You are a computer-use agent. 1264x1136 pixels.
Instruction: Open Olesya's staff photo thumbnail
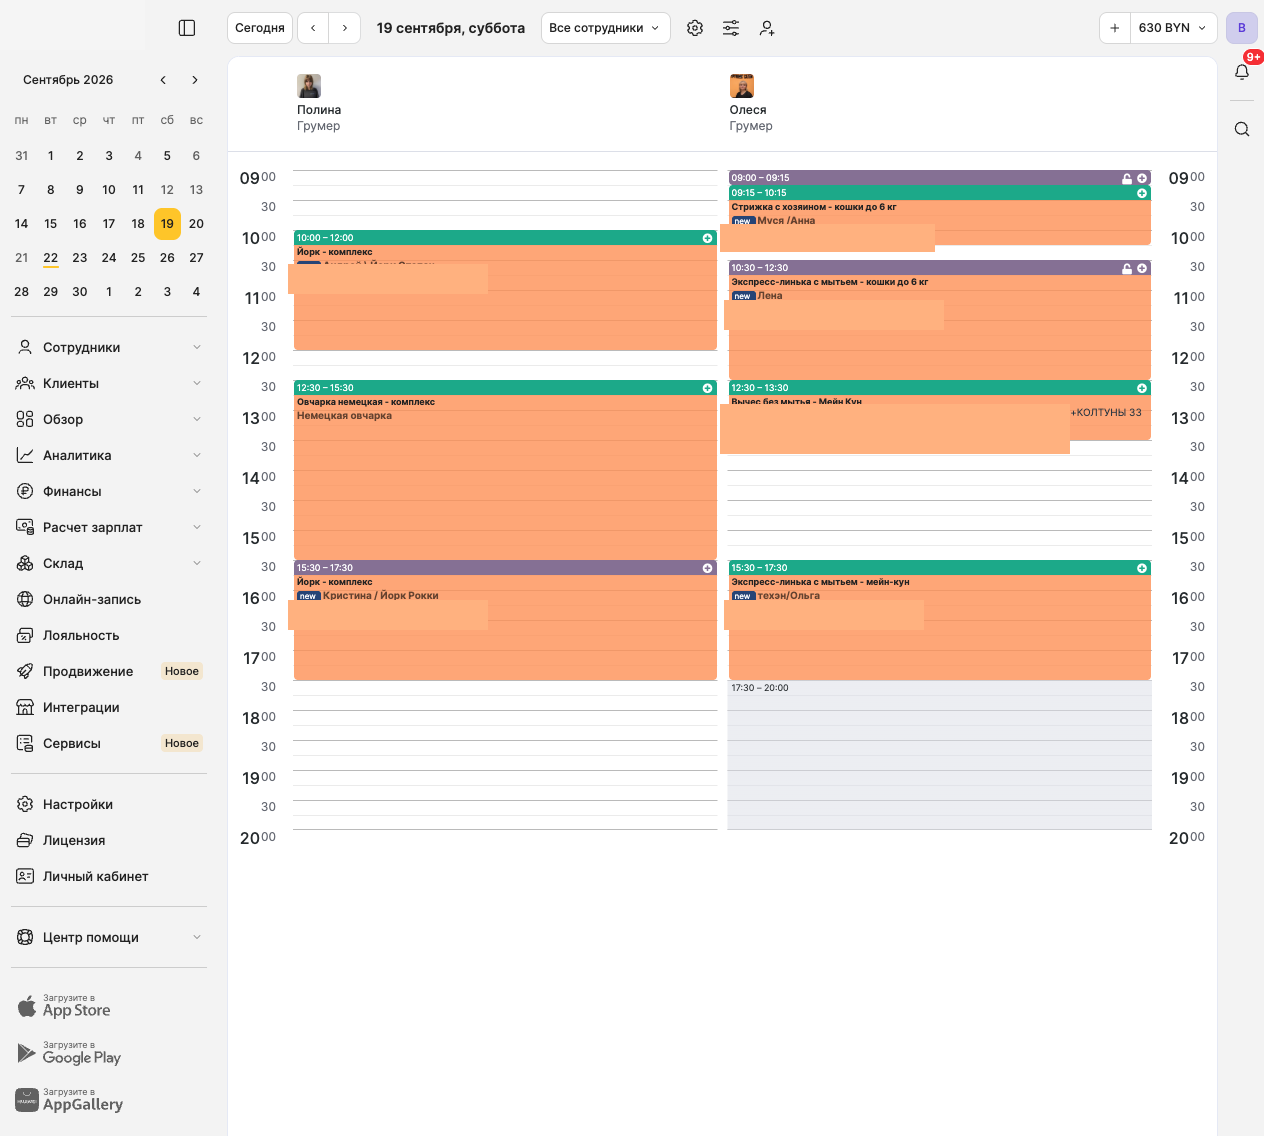(x=742, y=86)
